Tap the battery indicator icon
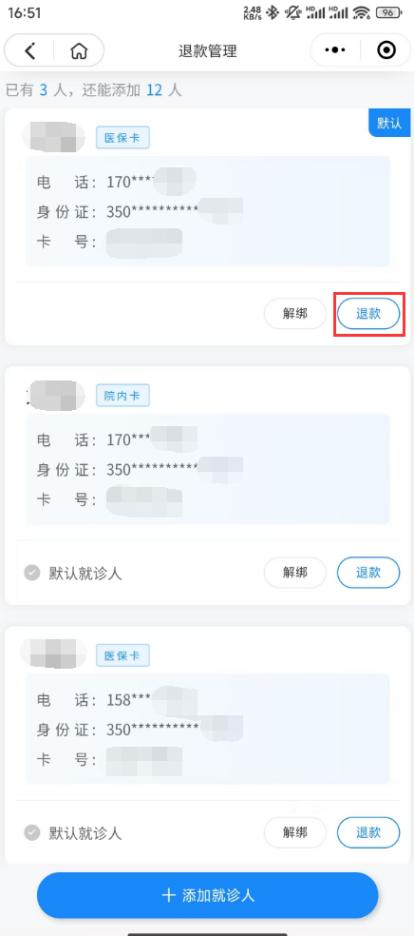The image size is (414, 936). [390, 12]
